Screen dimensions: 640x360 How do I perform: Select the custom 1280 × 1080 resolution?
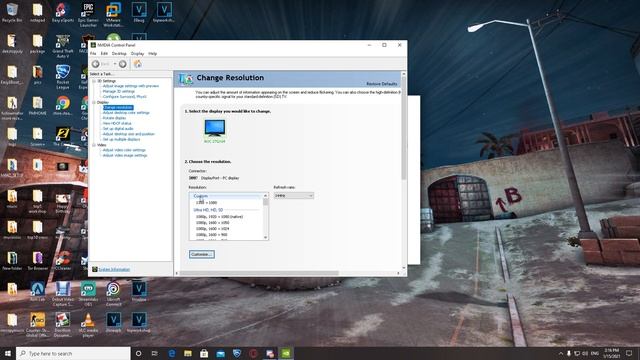[x=206, y=202]
